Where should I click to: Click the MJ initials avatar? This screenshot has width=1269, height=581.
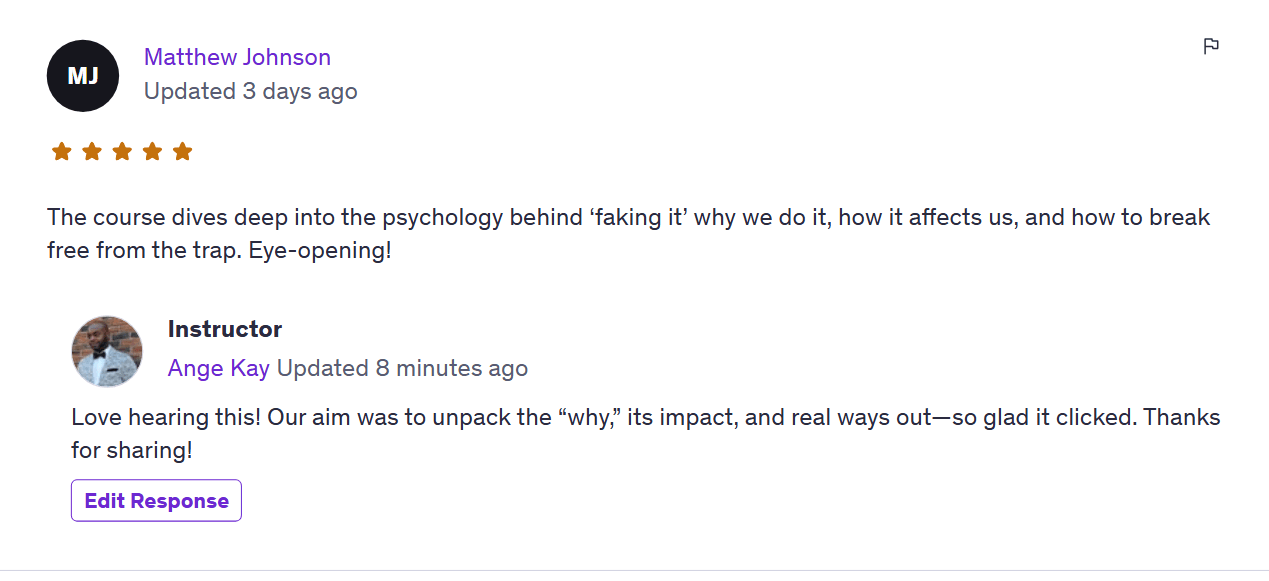(83, 76)
